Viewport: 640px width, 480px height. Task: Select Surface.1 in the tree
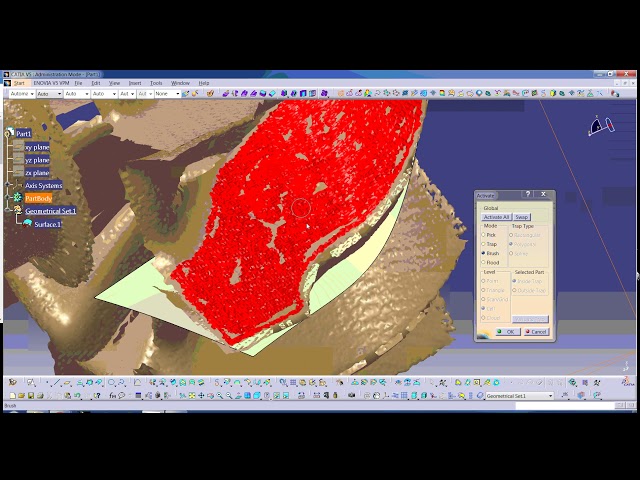click(x=47, y=224)
